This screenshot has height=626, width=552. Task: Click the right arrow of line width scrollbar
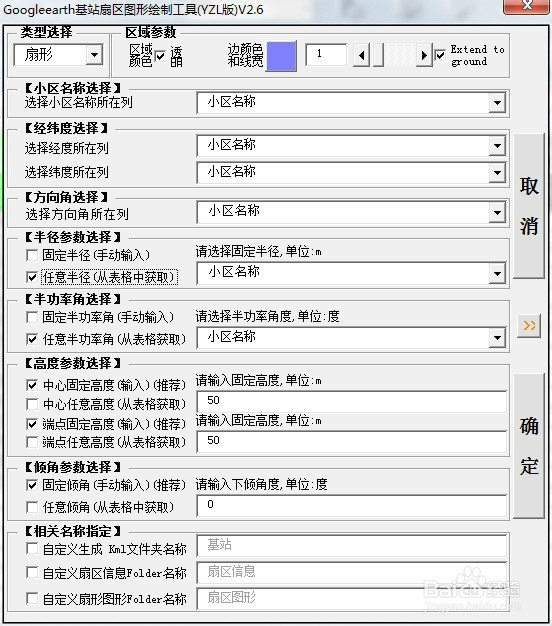click(424, 55)
